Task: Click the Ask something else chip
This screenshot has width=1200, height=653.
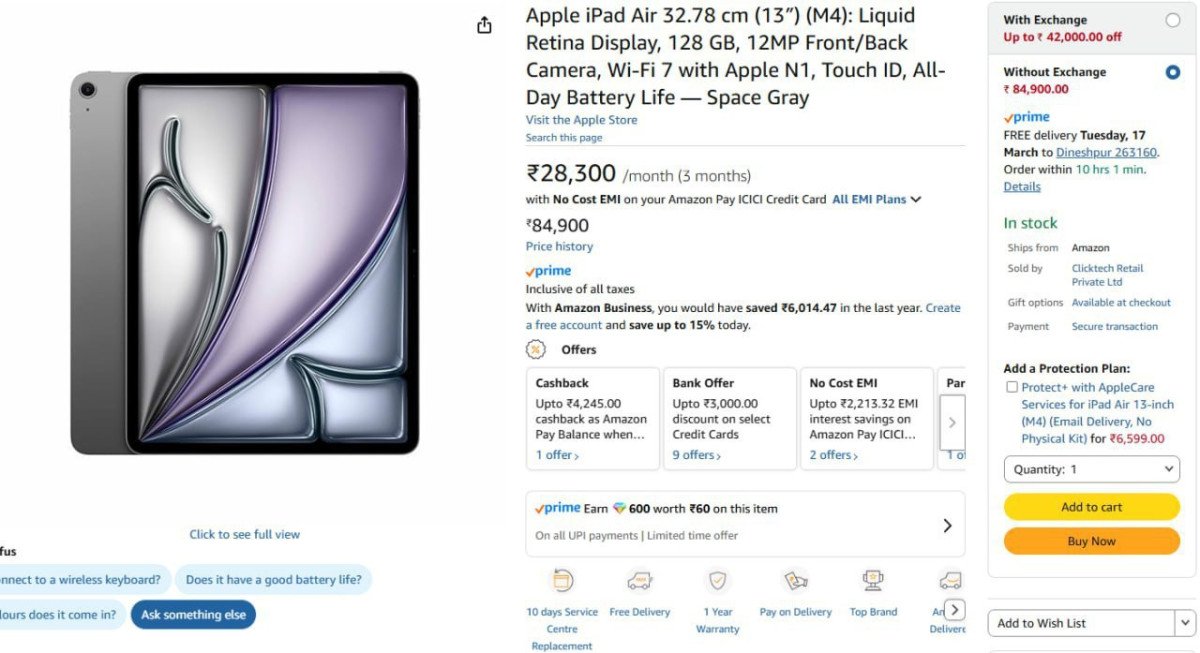Action: click(x=193, y=615)
